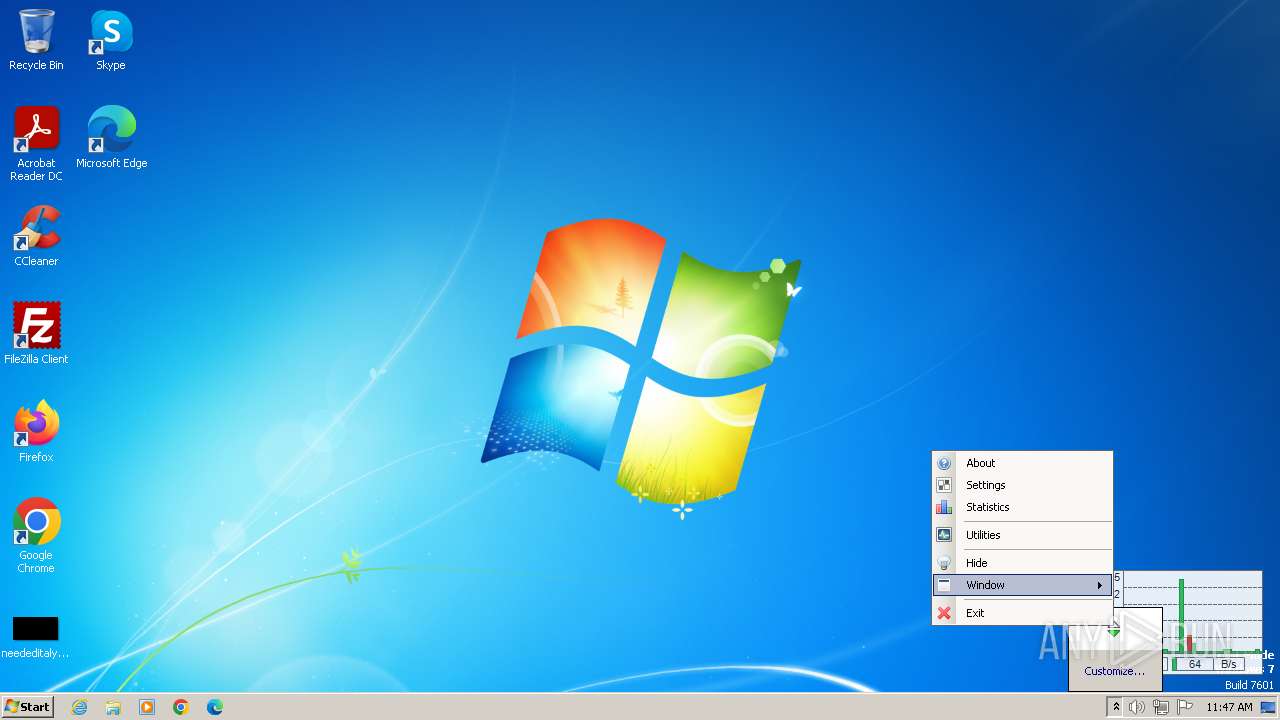Open File Explorer from the taskbar
1280x720 pixels.
pos(113,707)
